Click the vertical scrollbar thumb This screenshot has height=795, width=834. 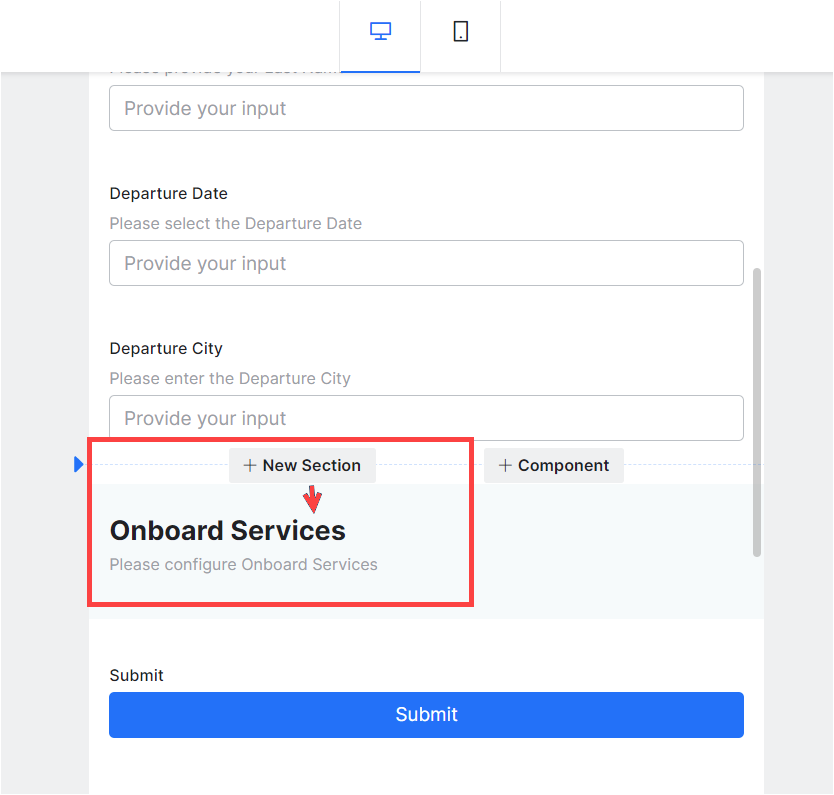757,410
